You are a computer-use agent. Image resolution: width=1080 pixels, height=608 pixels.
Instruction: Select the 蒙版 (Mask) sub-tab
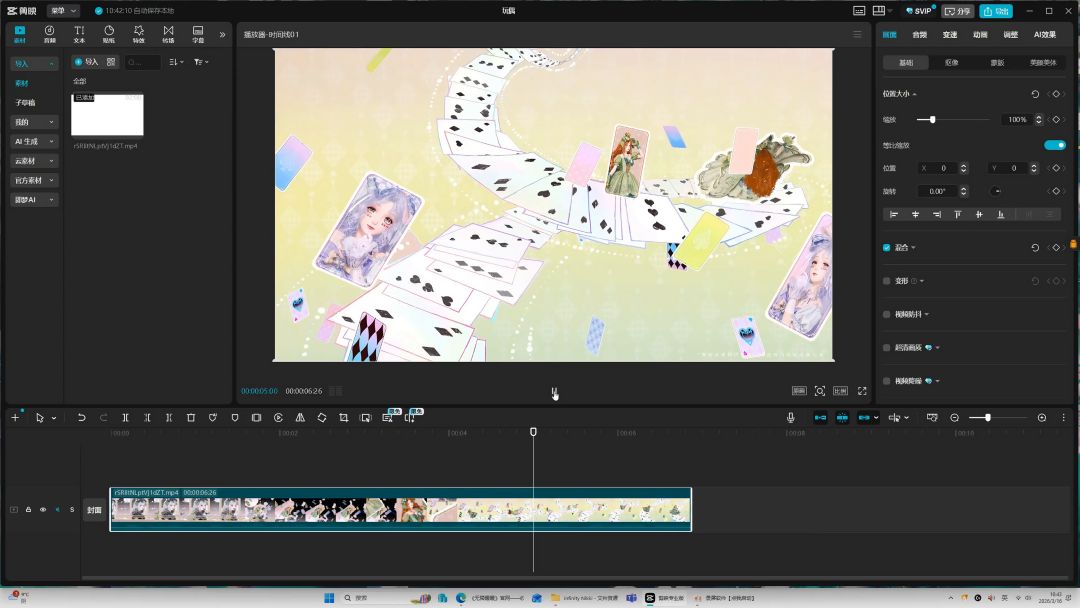[997, 62]
